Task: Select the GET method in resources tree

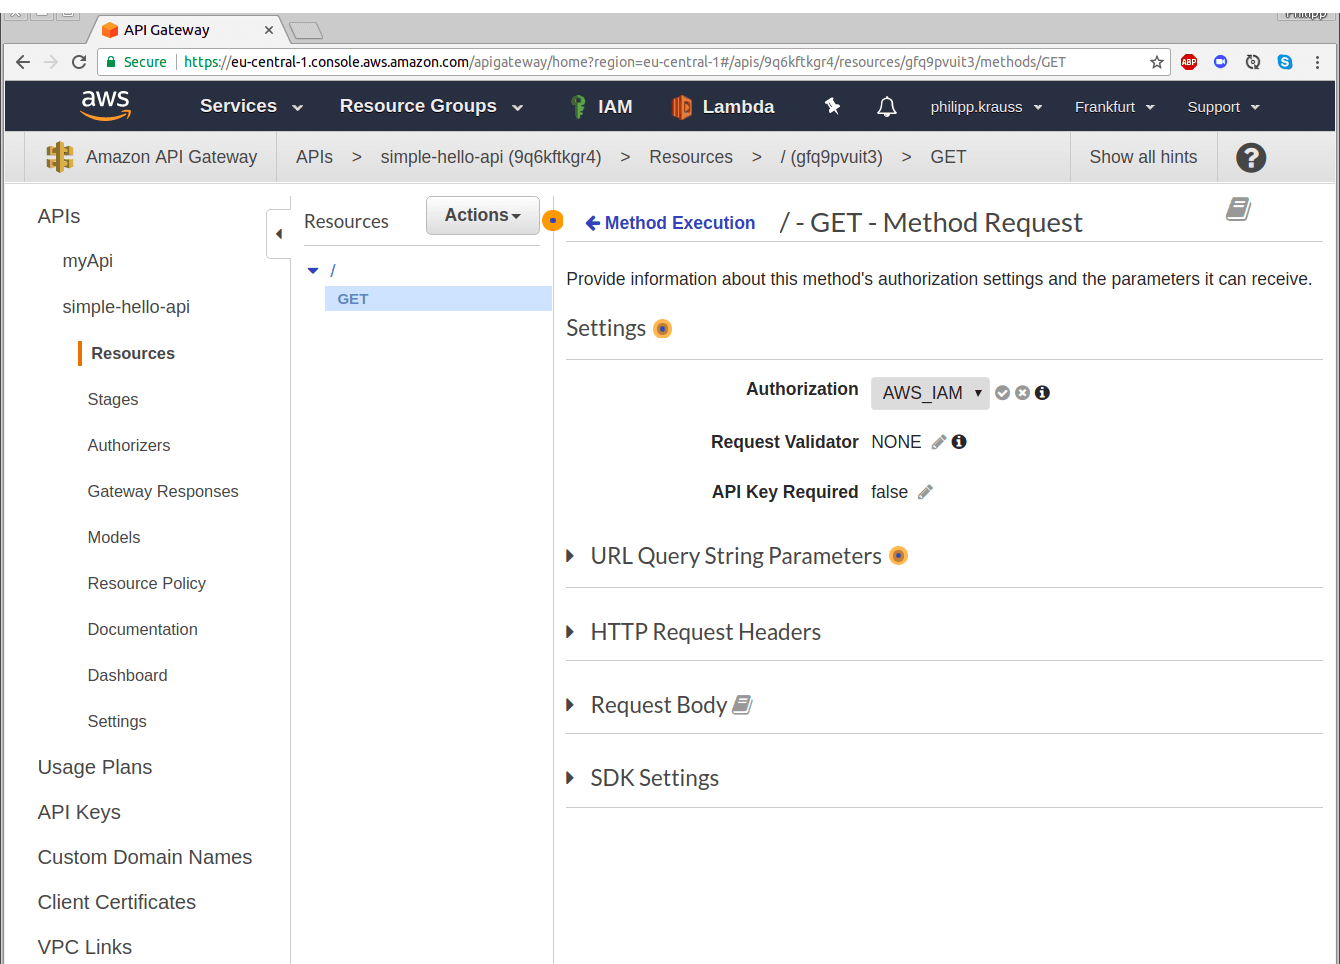Action: [x=353, y=299]
